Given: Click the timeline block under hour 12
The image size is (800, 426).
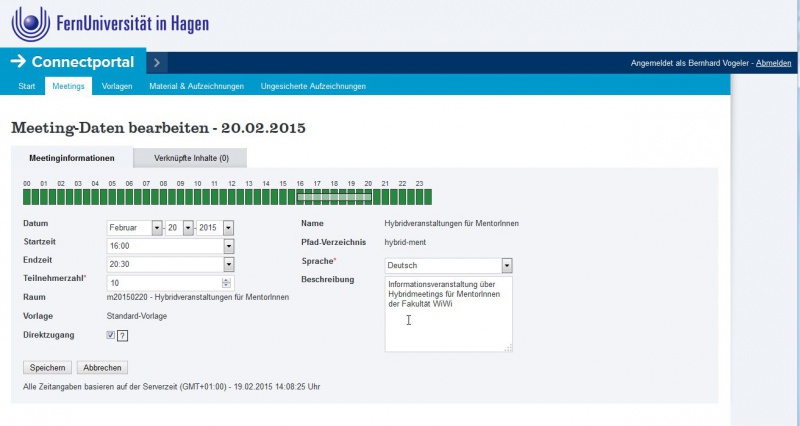Looking at the screenshot, I should click(232, 197).
